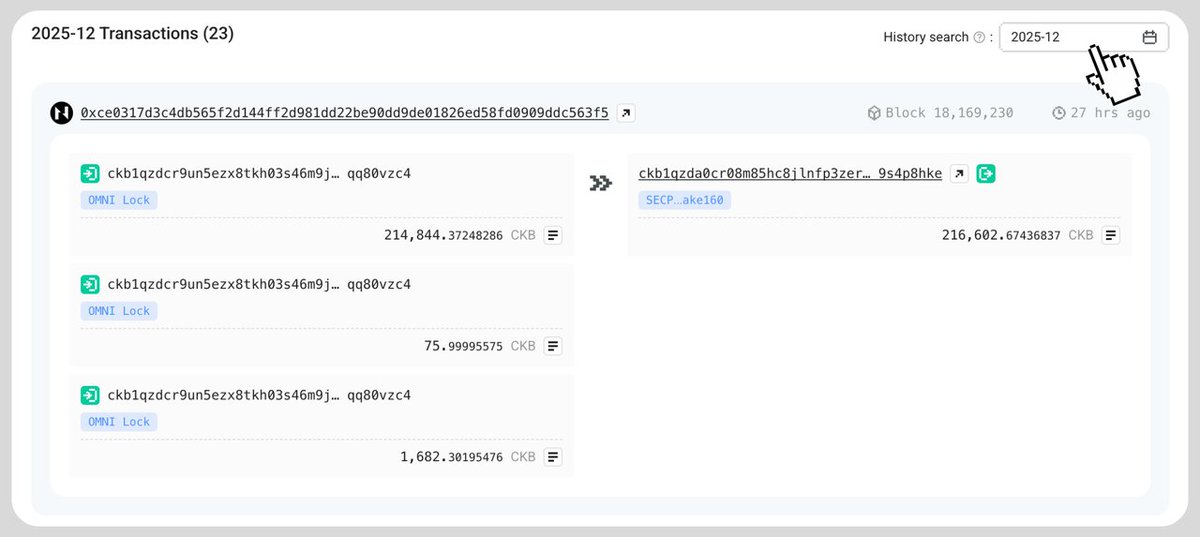Screen dimensions: 1200x537
Task: Click the History search label
Action: pyautogui.click(x=926, y=37)
